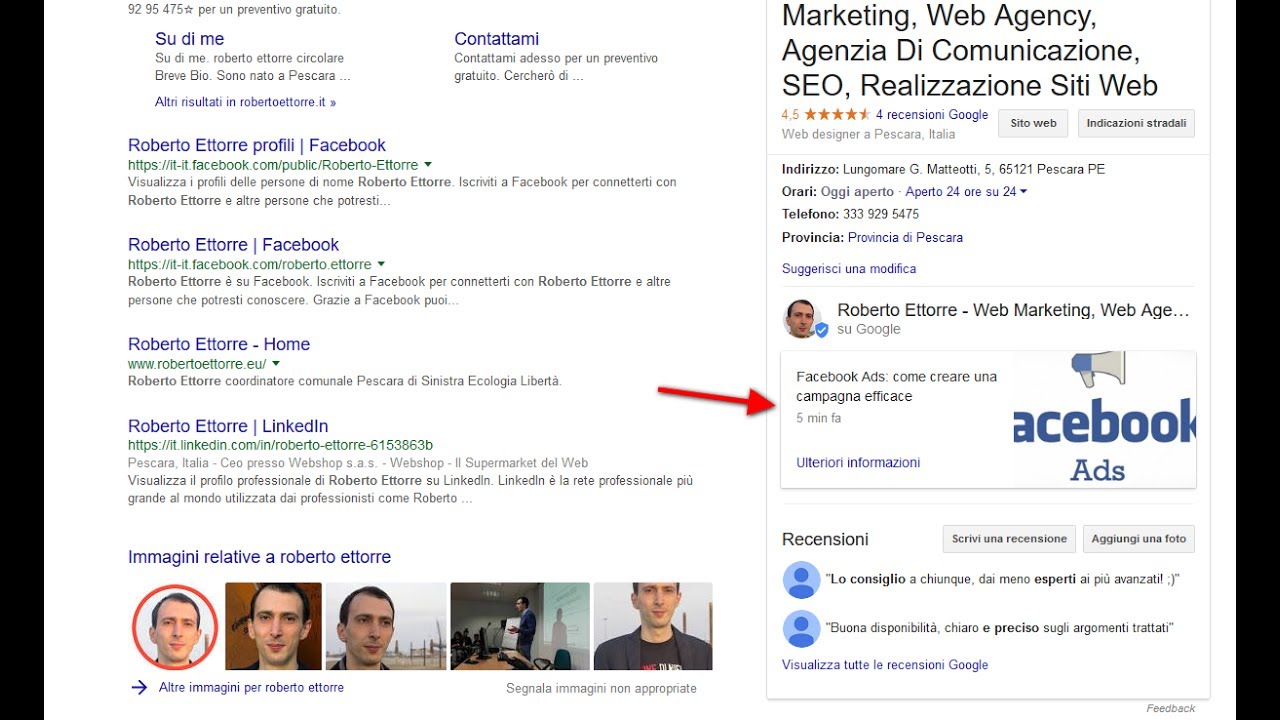Open the red-circled round portrait image
This screenshot has width=1280, height=720.
tap(175, 627)
